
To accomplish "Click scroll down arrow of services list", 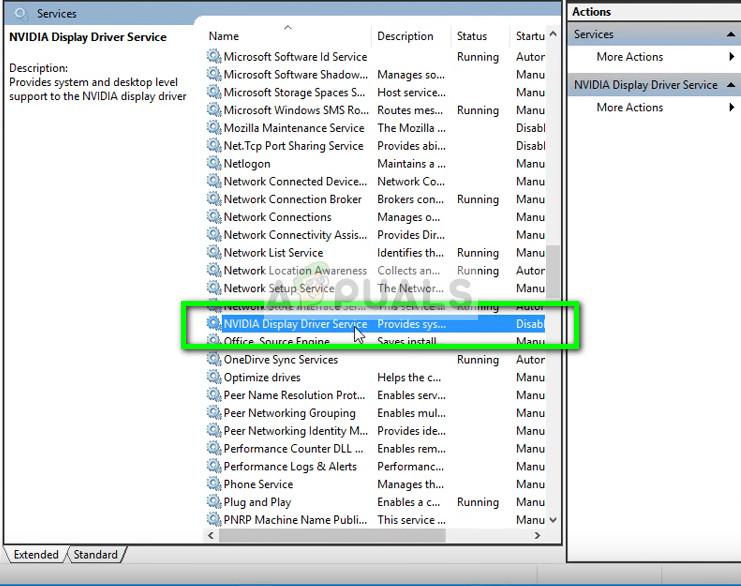I will (553, 520).
